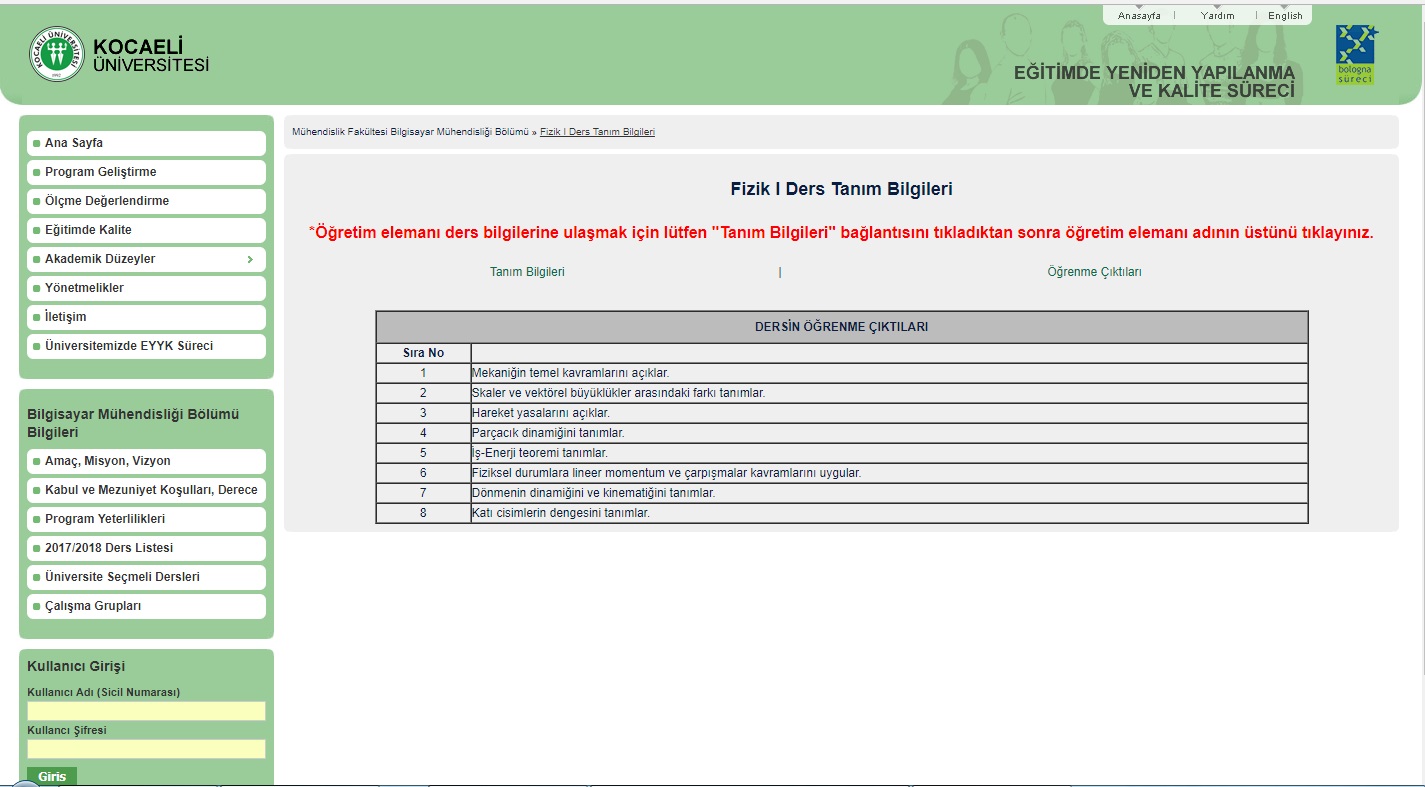Switch to the Öğrenme Çıktıları tab
The width and height of the screenshot is (1425, 787).
[1094, 272]
